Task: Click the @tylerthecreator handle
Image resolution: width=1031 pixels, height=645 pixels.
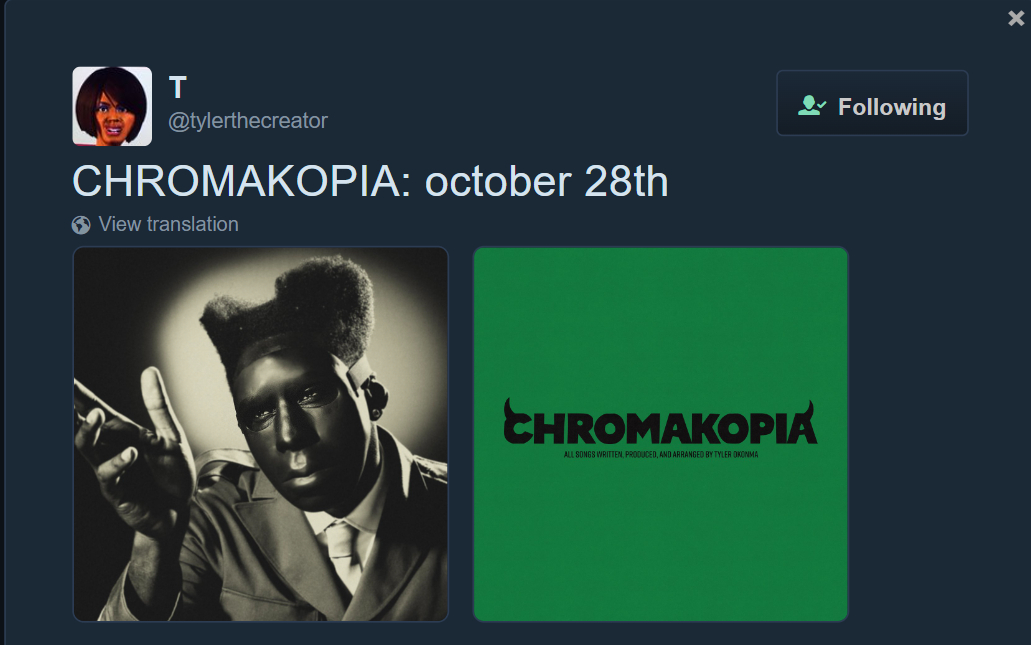Action: 248,121
